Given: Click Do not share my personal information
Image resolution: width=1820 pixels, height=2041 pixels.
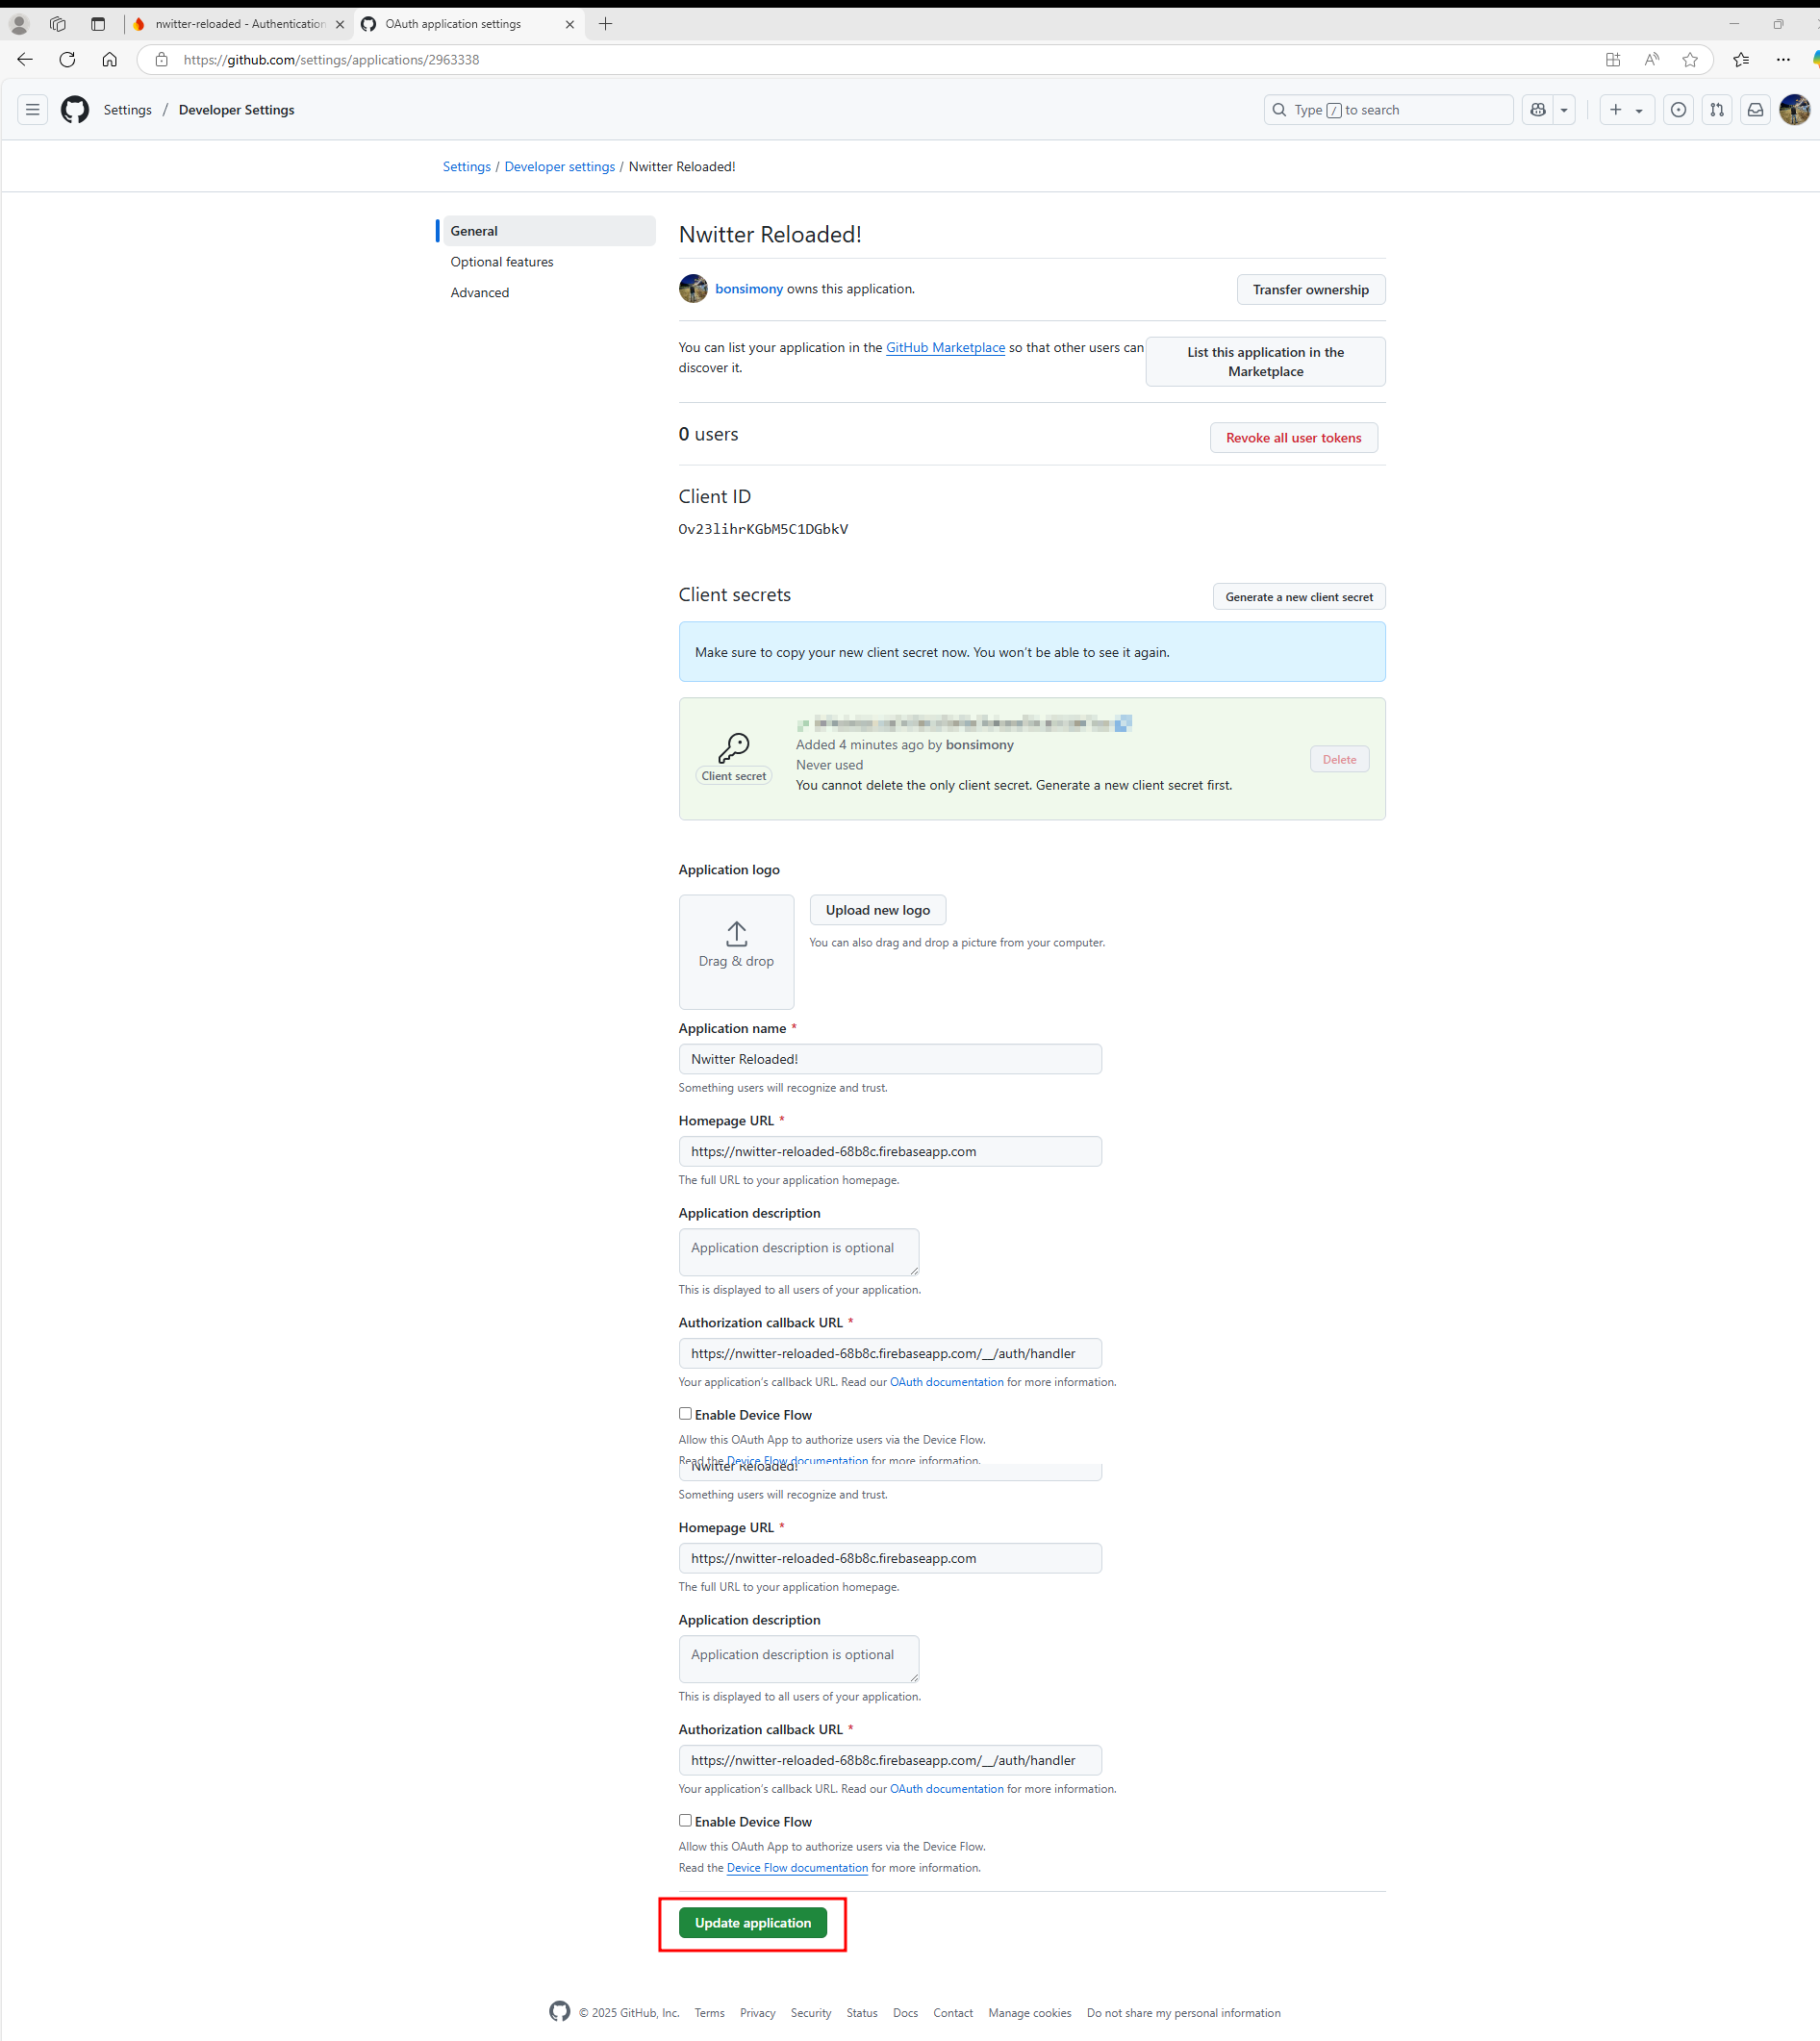Looking at the screenshot, I should 1184,2013.
